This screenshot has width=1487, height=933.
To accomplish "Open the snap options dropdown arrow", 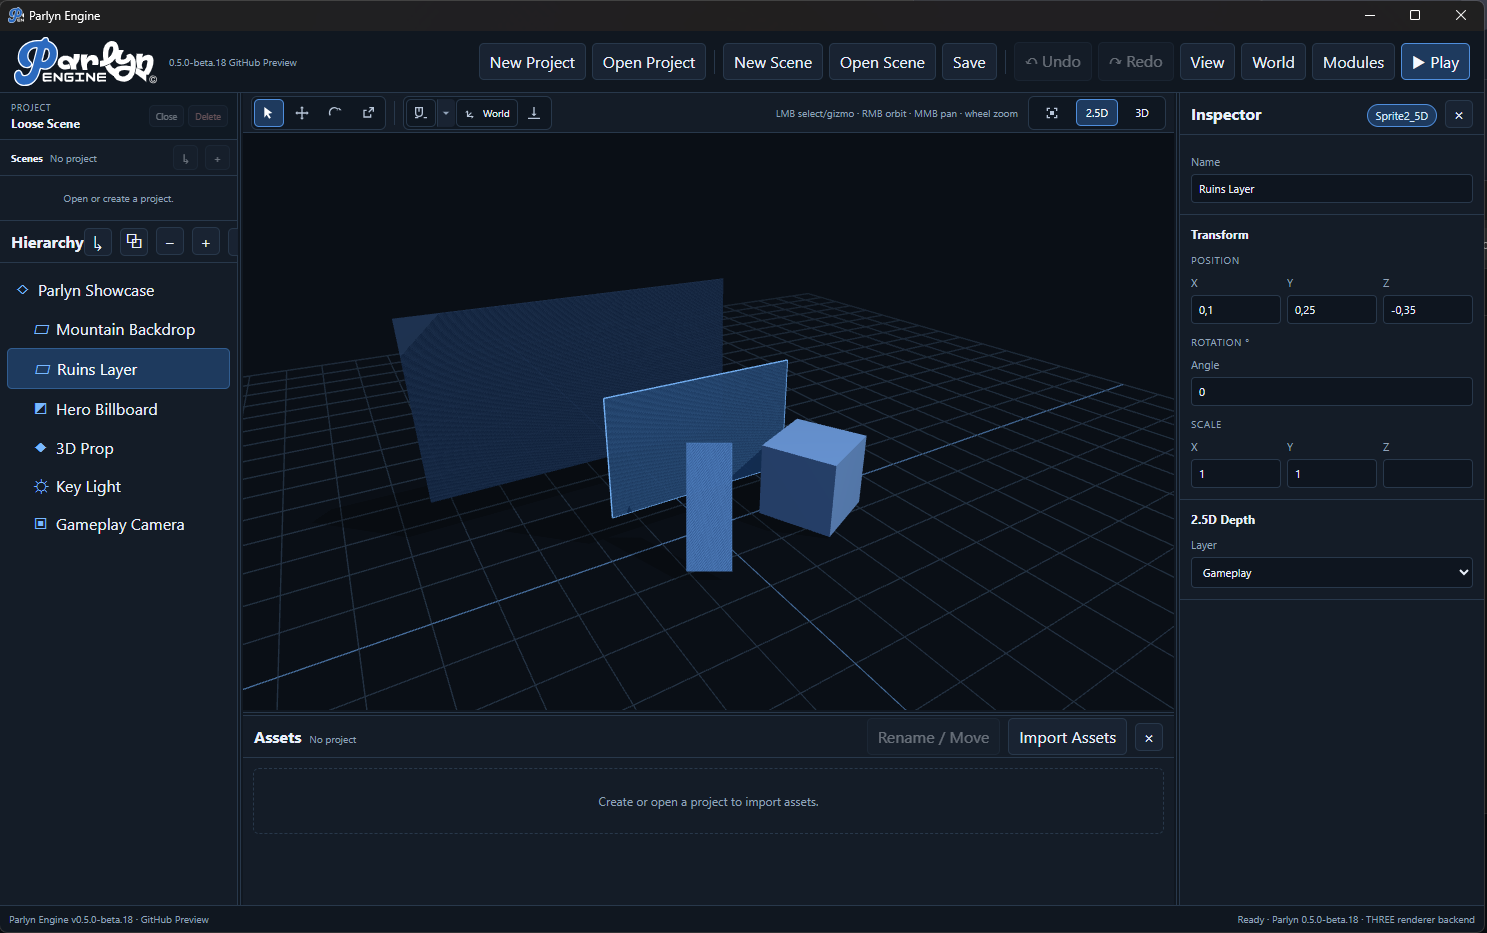I will [x=446, y=113].
